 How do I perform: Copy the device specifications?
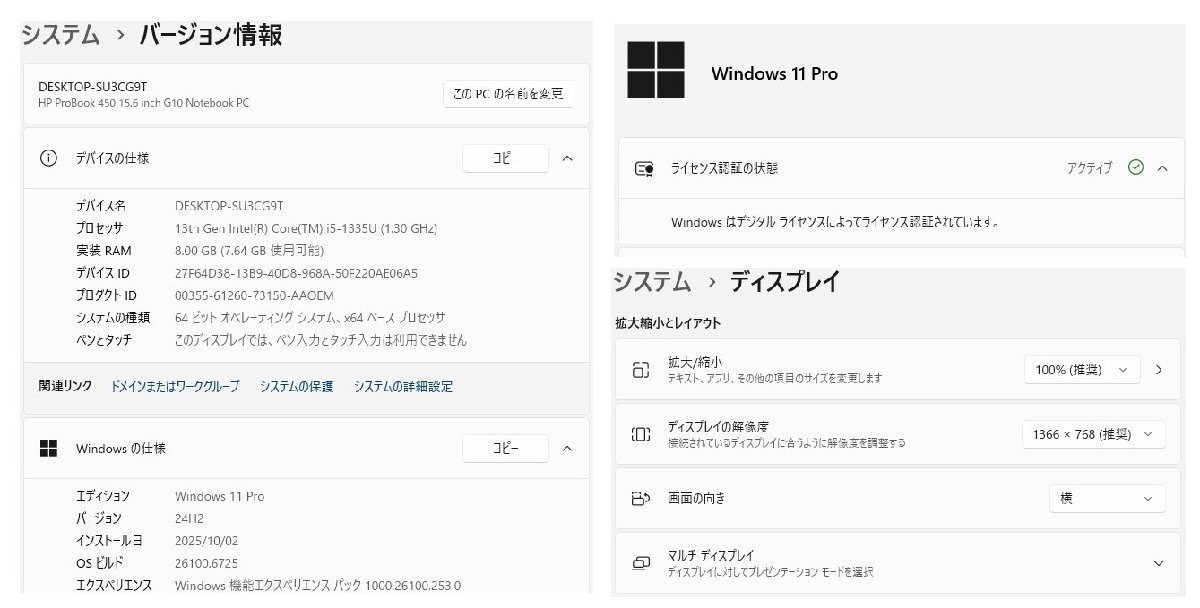(x=505, y=158)
